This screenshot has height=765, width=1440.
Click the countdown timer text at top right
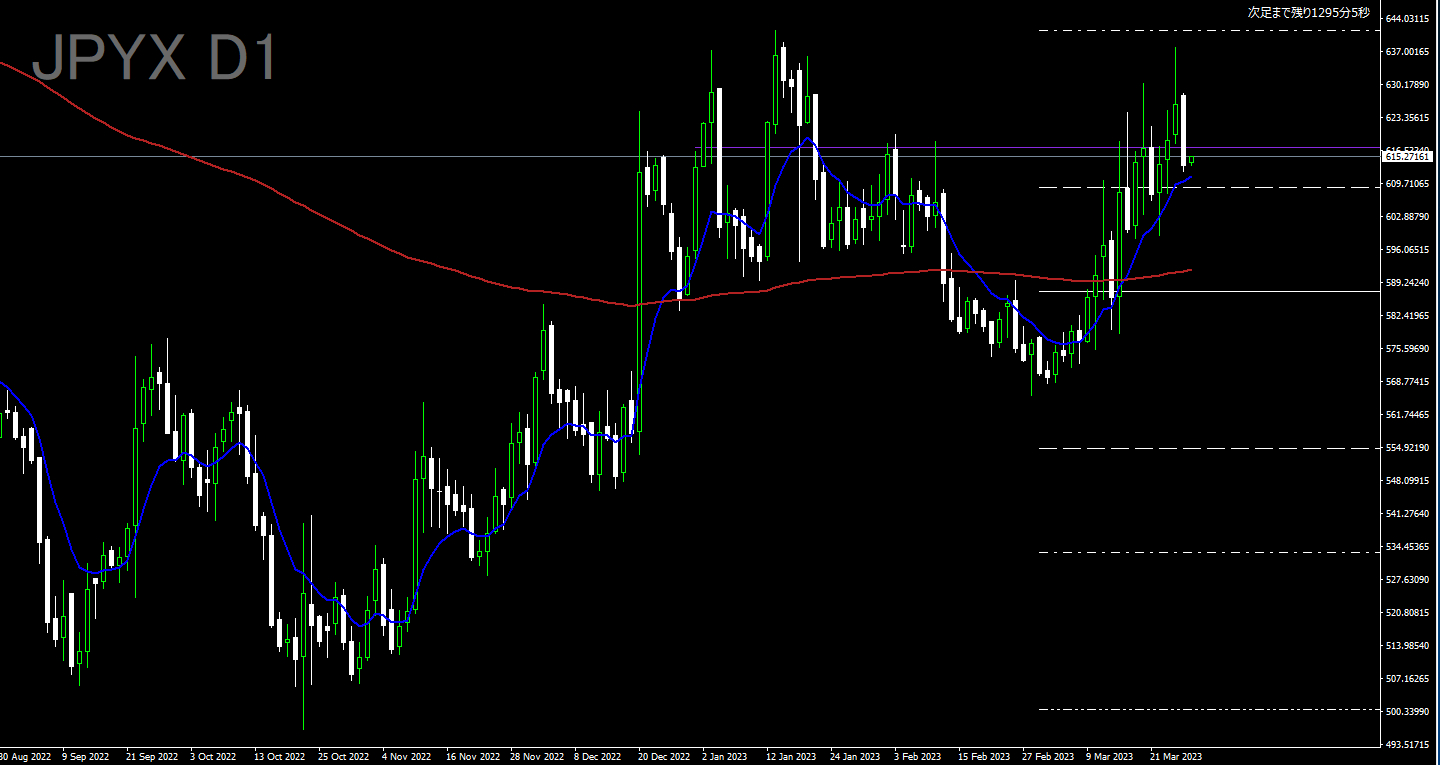[1308, 14]
